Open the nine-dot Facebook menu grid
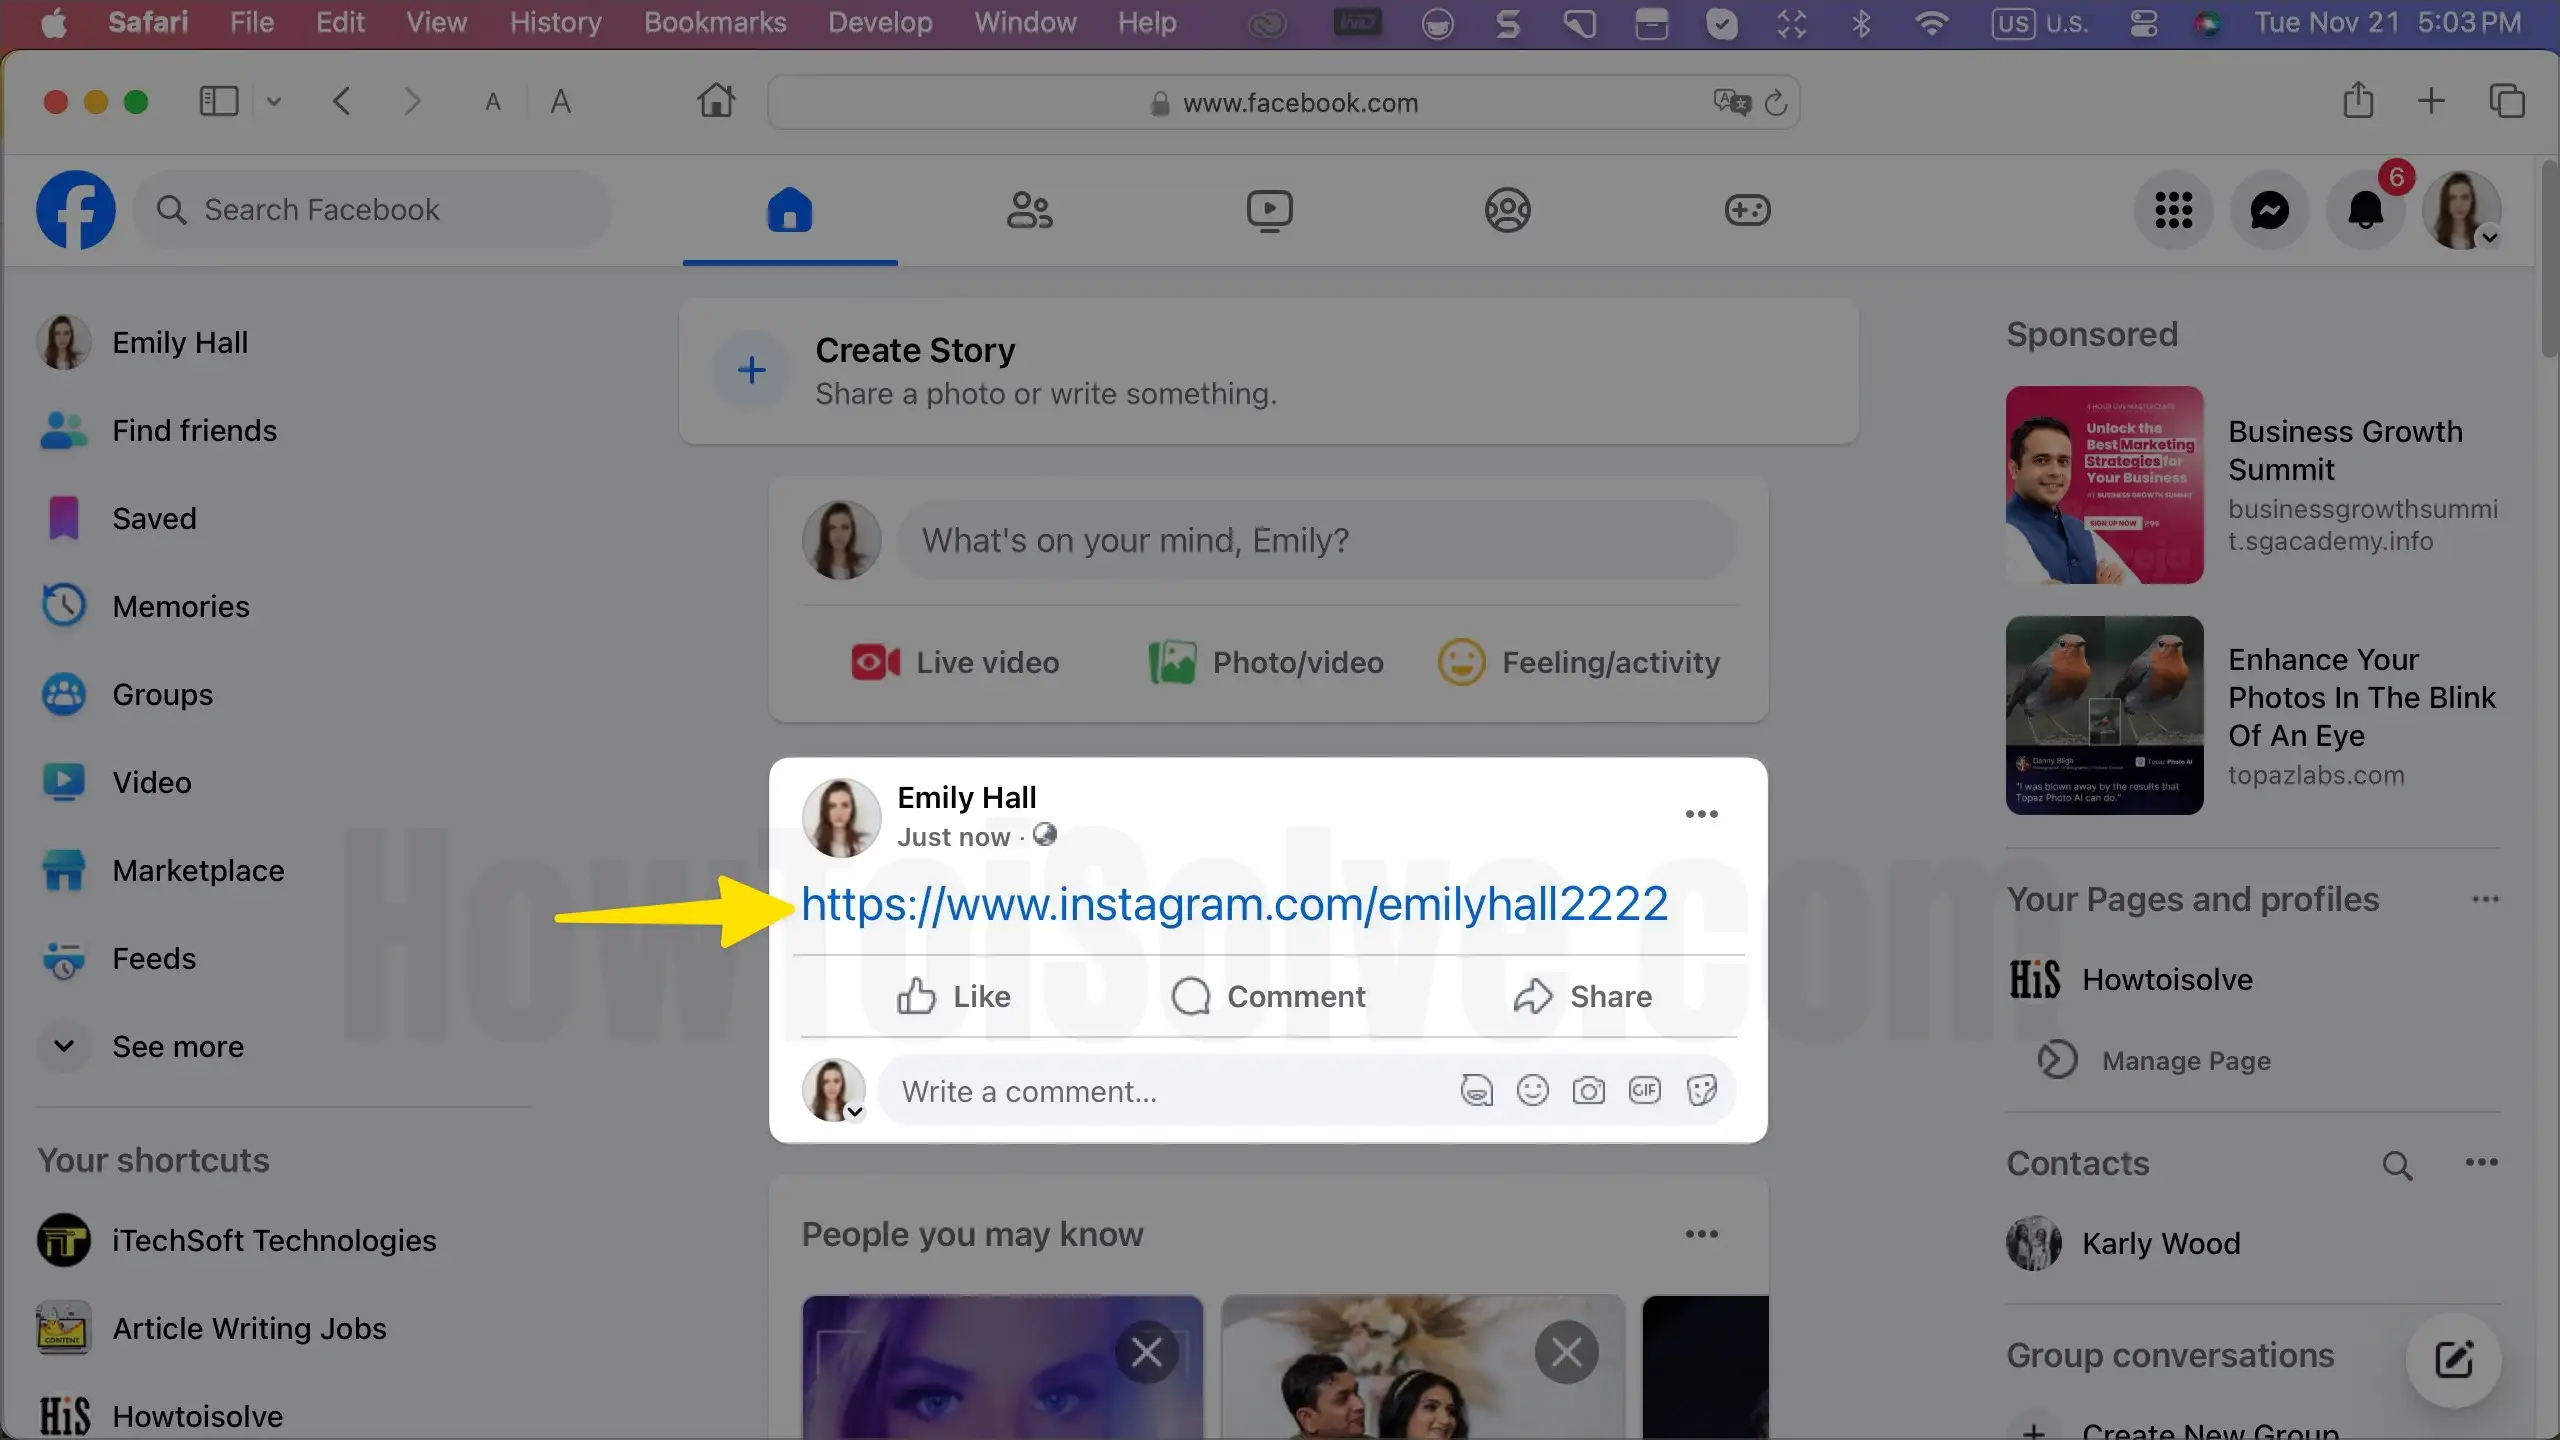The width and height of the screenshot is (2560, 1440). (x=2173, y=210)
